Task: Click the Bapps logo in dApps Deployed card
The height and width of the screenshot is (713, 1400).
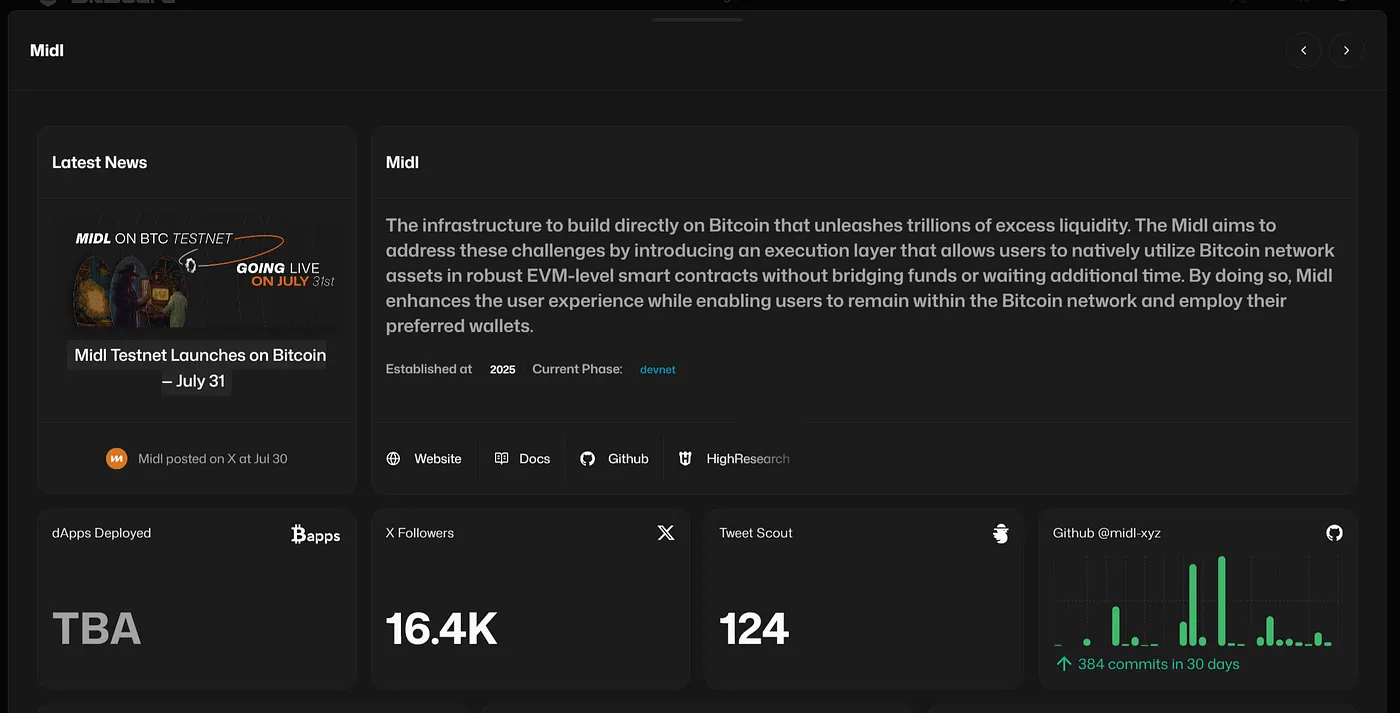Action: 315,535
